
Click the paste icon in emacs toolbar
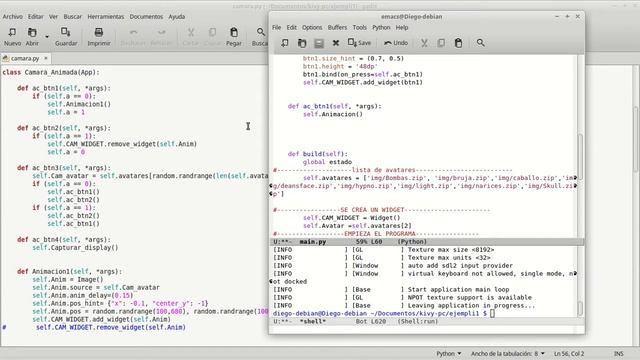click(x=458, y=43)
